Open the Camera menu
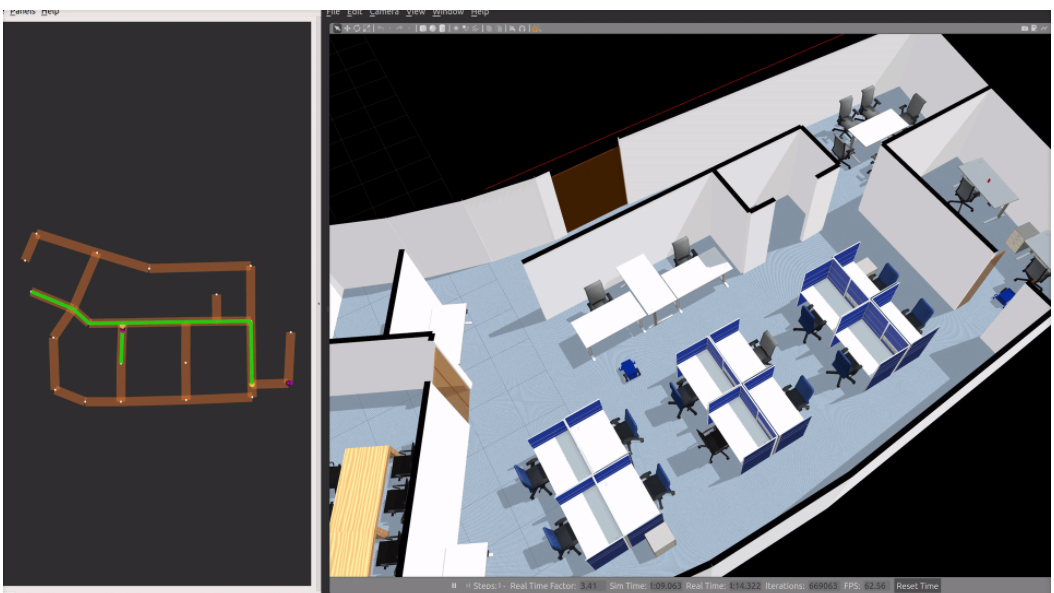The height and width of the screenshot is (593, 1054). (384, 11)
